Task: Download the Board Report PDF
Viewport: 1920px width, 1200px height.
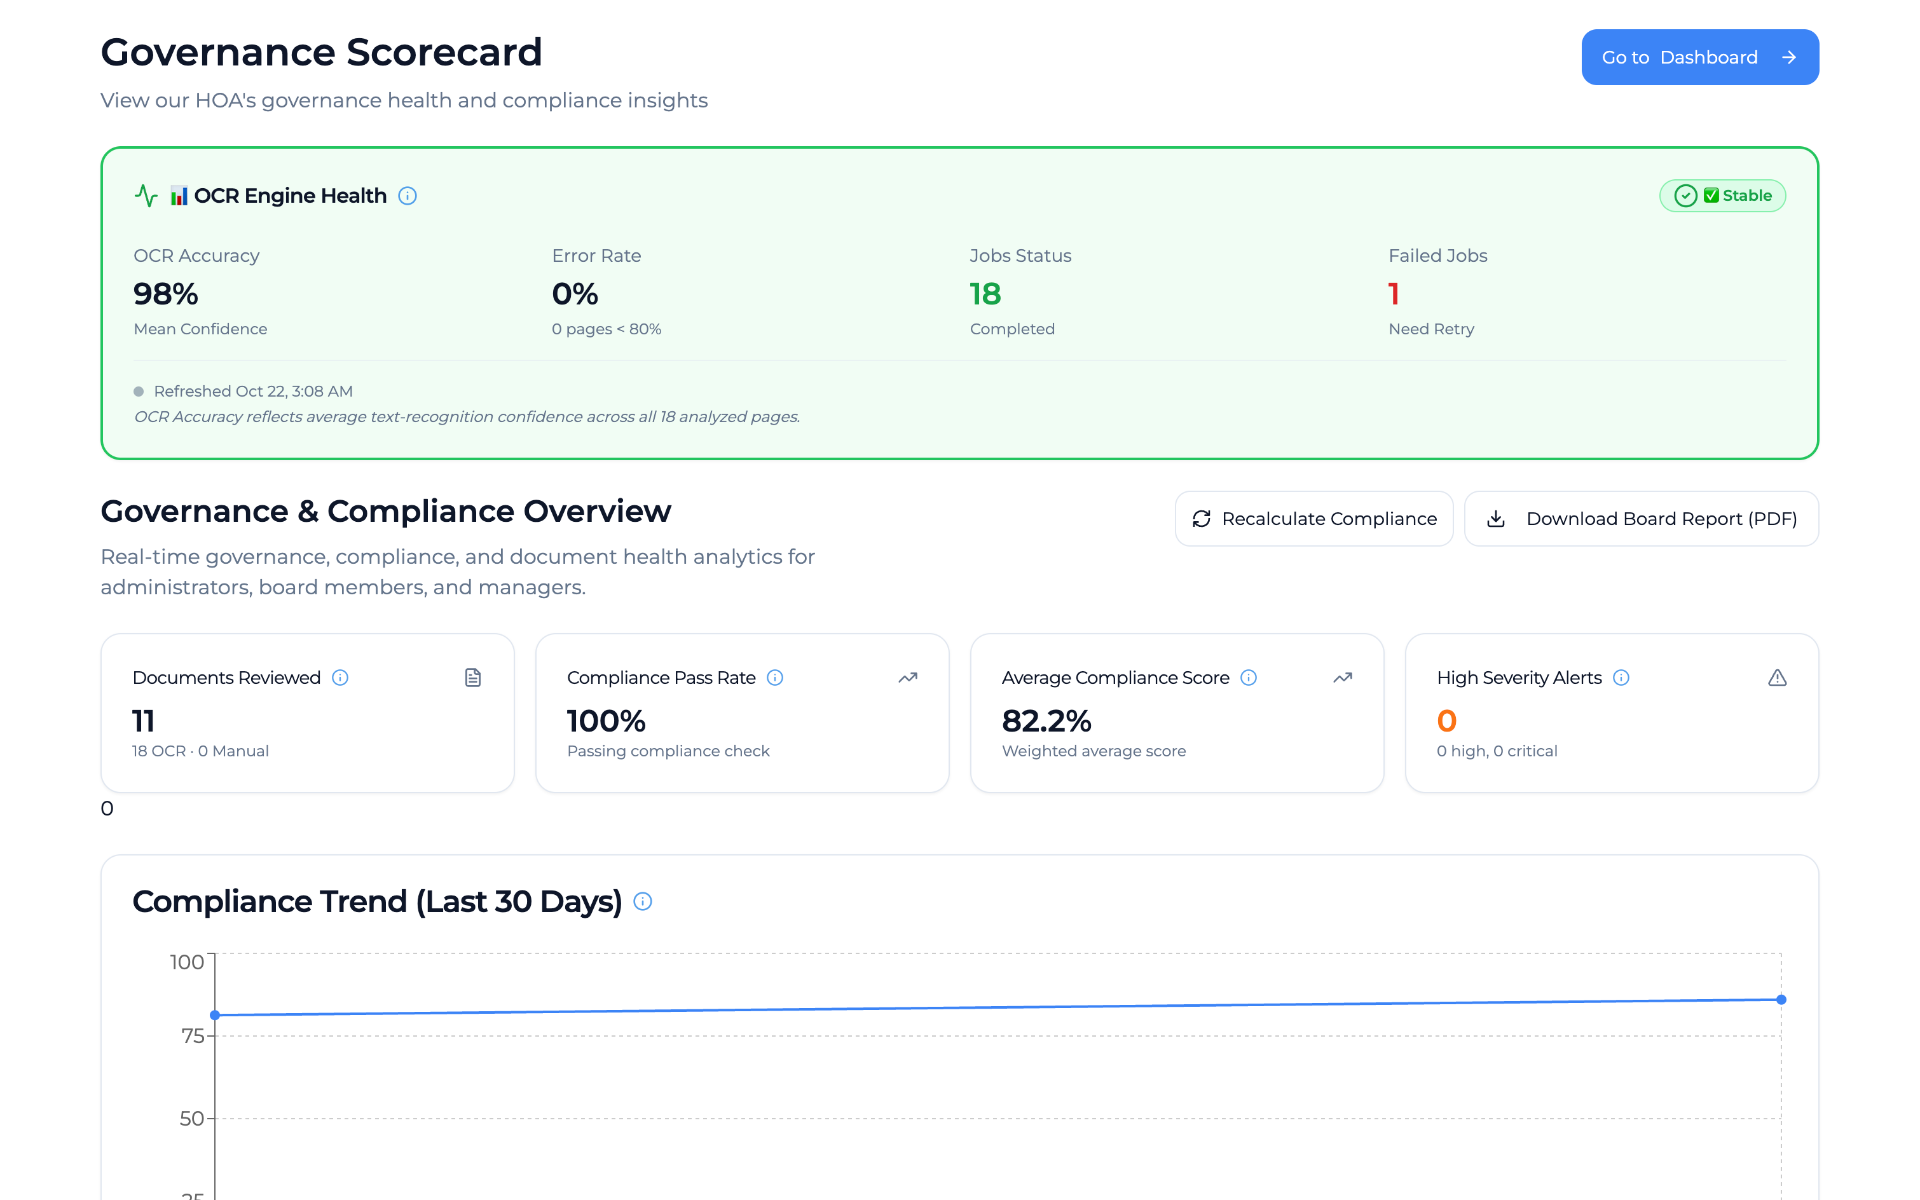Action: pos(1641,519)
